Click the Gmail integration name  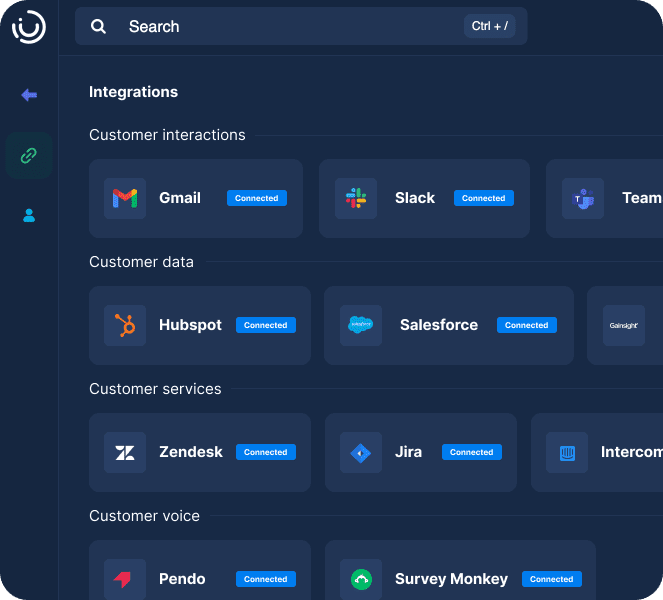pos(180,198)
